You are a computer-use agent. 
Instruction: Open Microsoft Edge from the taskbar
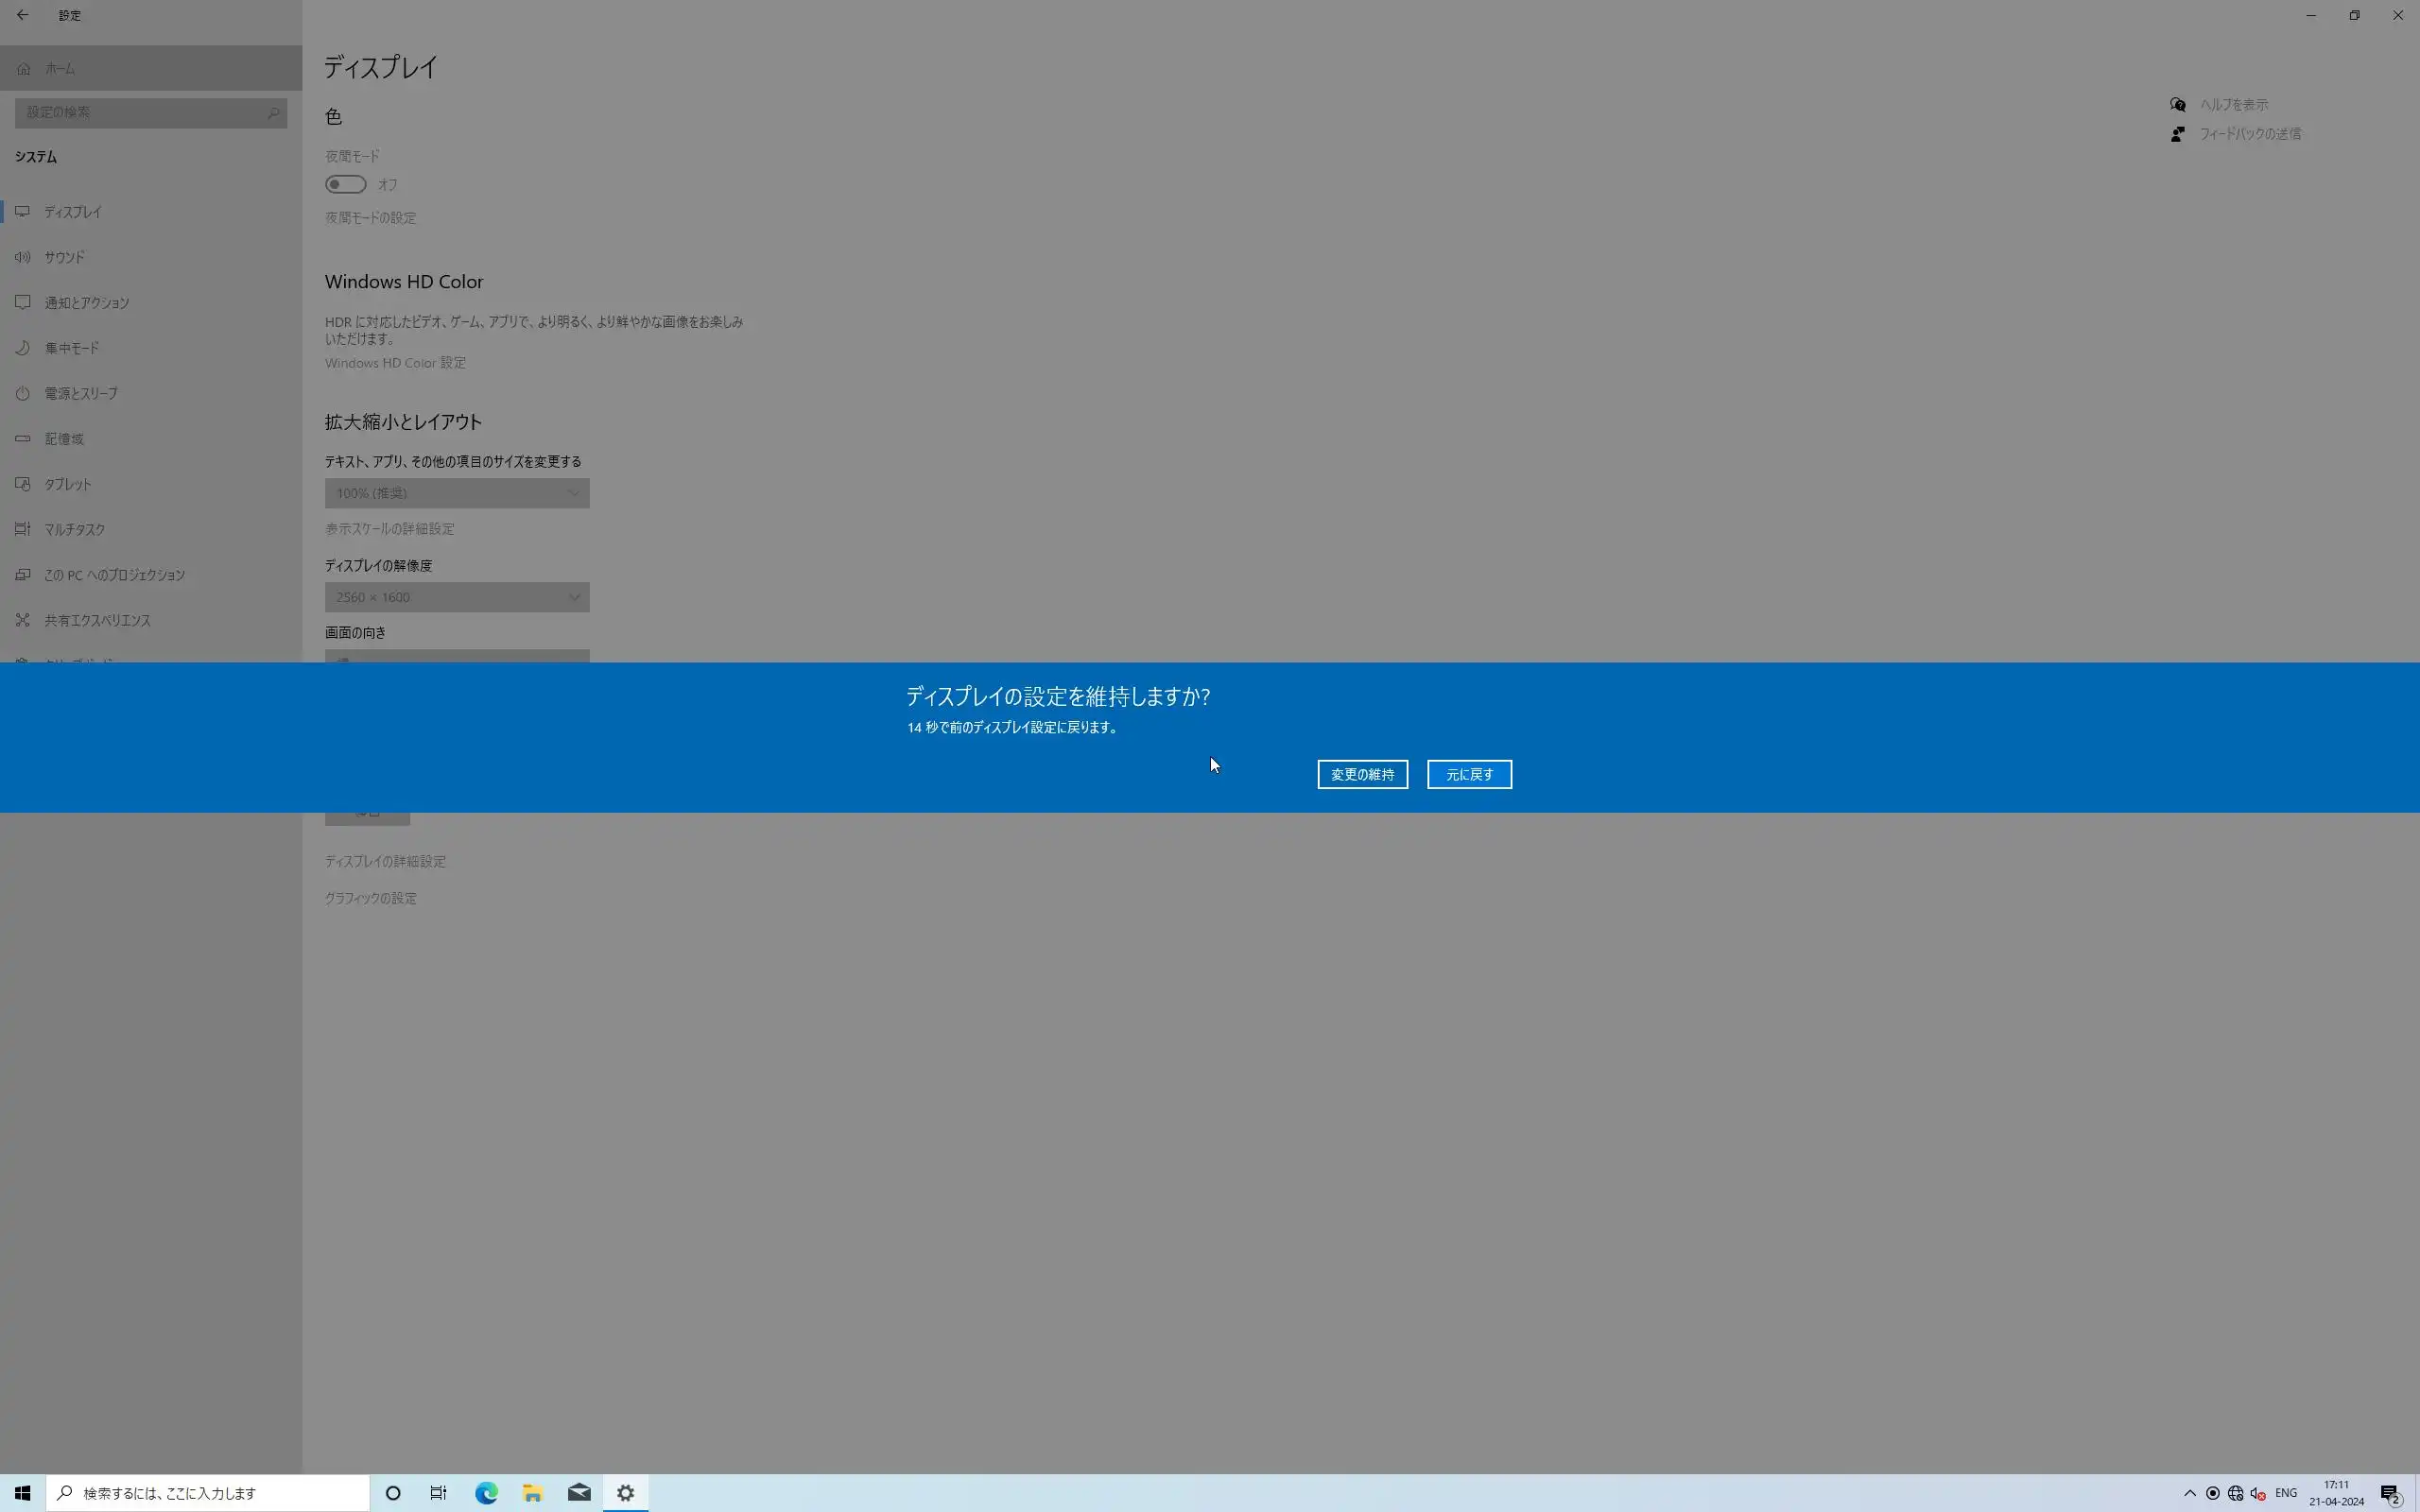[x=486, y=1492]
